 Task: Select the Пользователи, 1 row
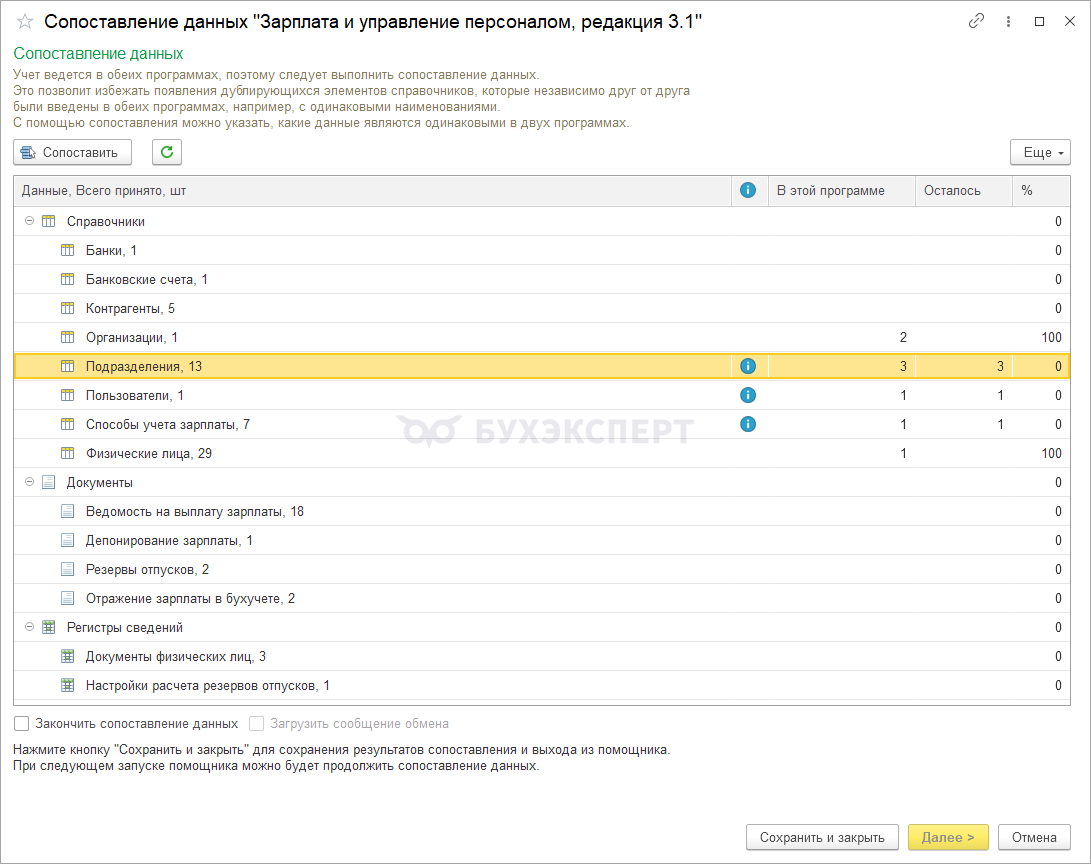click(x=541, y=395)
